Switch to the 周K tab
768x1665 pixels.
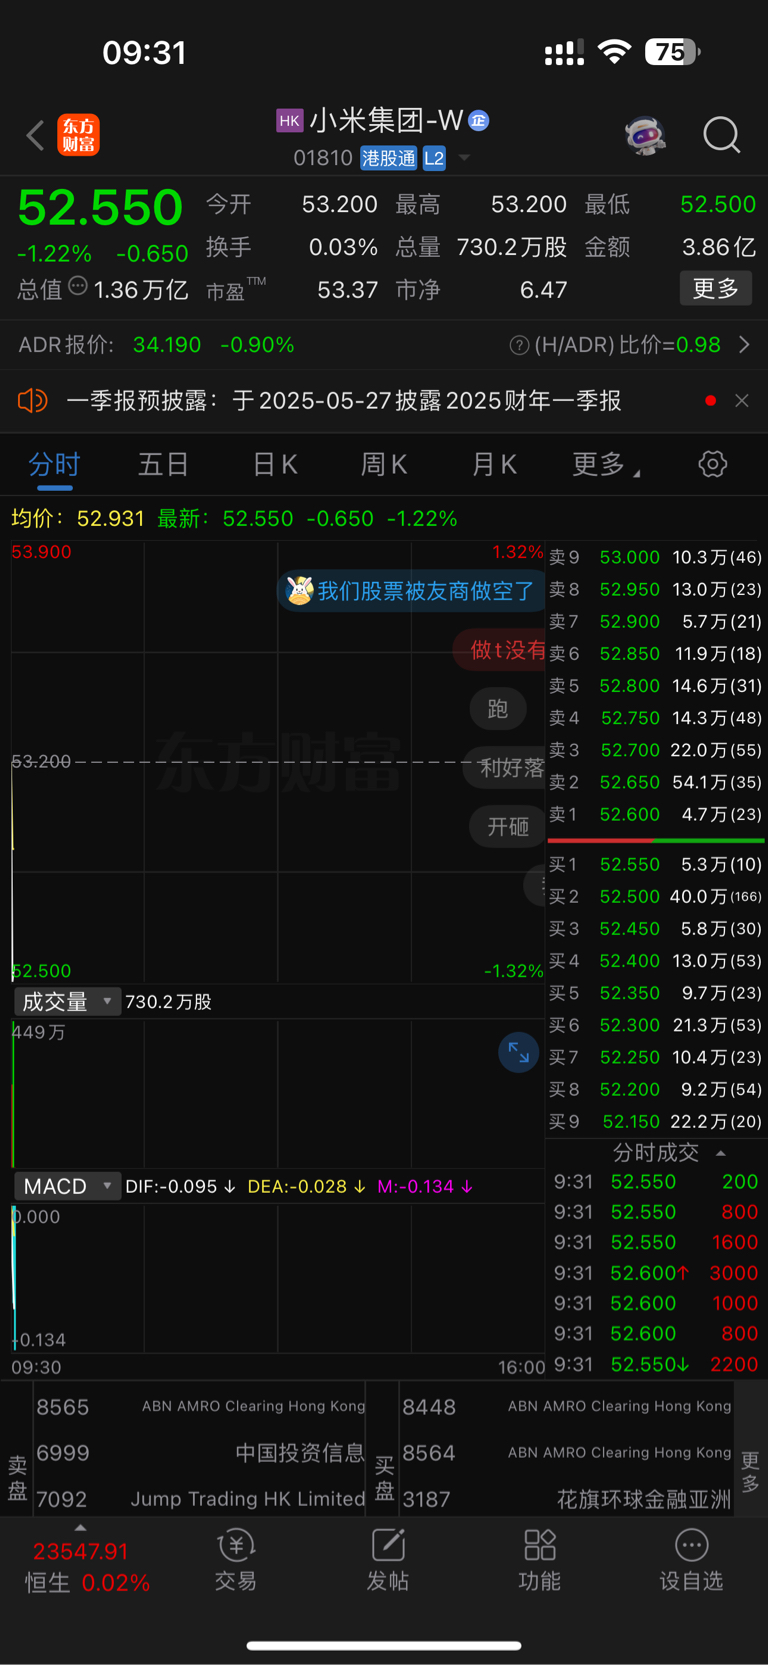(x=384, y=465)
